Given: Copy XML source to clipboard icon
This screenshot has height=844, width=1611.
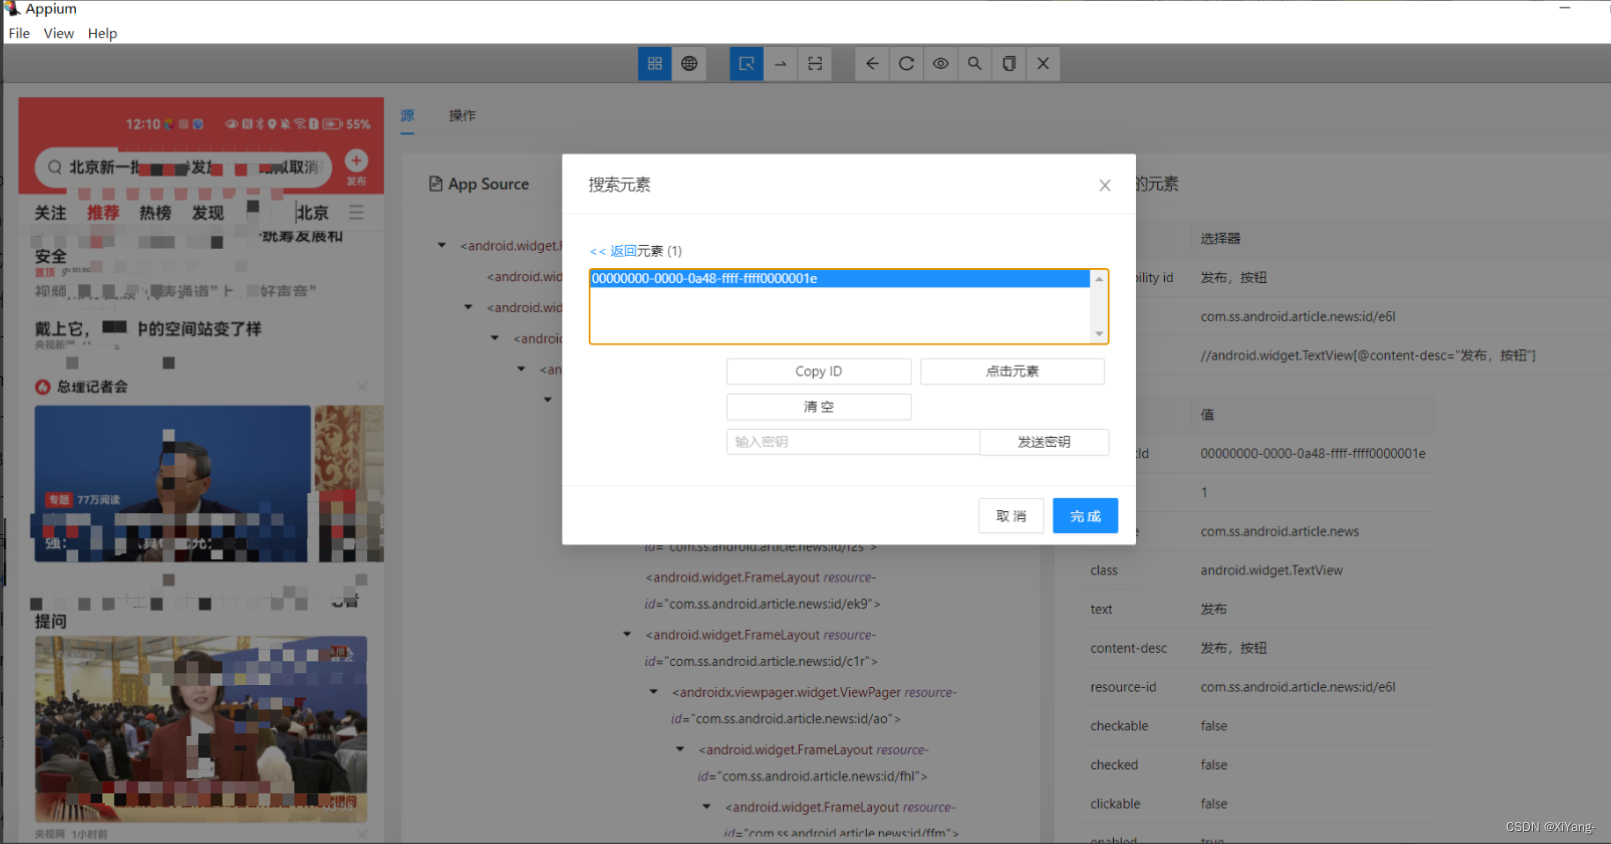Looking at the screenshot, I should [x=1009, y=64].
